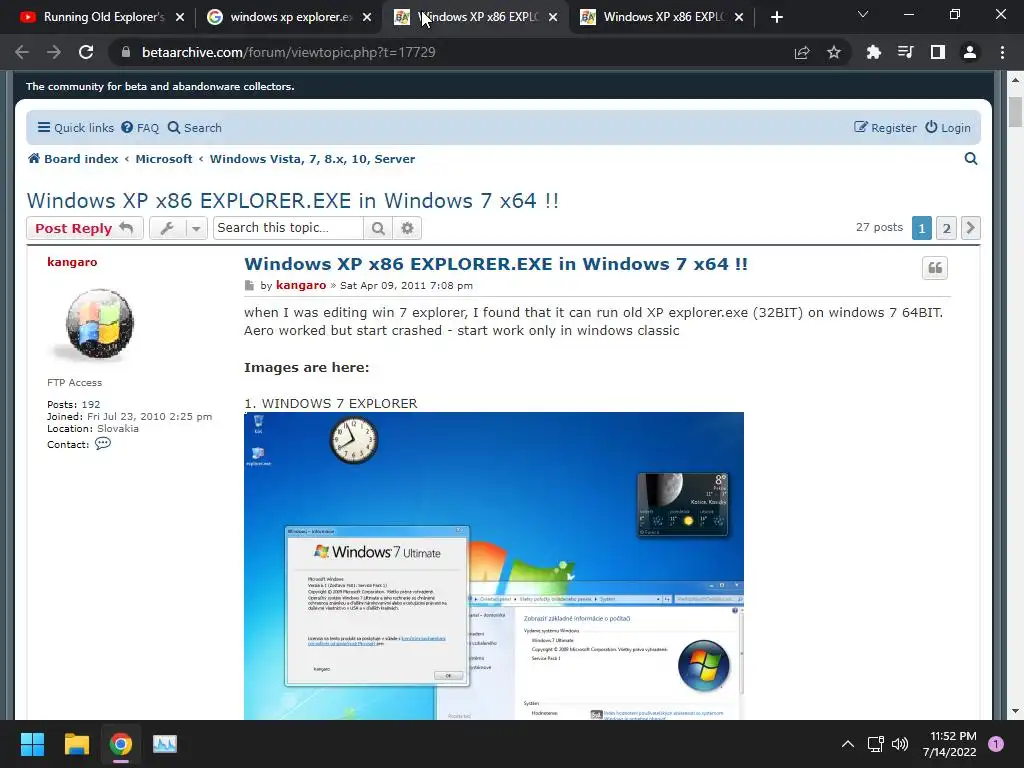This screenshot has height=768, width=1024.
Task: Open kangaro author link in post byline
Action: coord(300,285)
